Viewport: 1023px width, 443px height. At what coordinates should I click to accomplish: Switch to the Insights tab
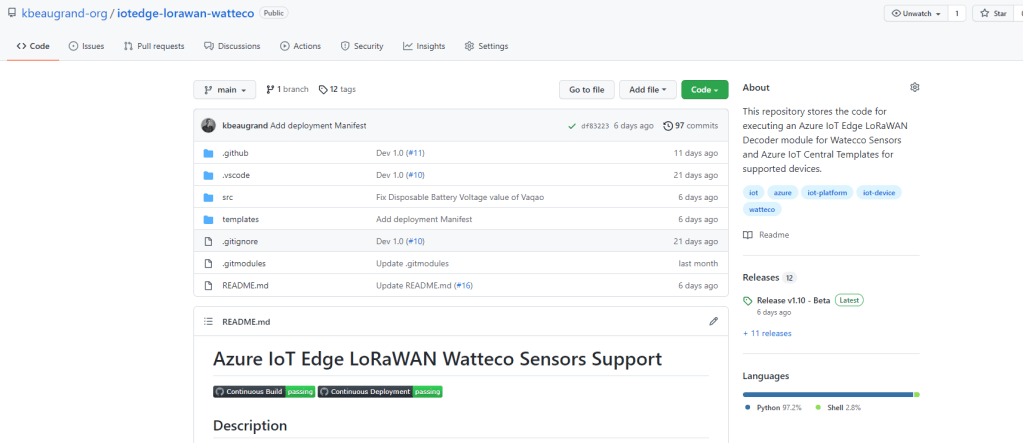click(x=424, y=46)
